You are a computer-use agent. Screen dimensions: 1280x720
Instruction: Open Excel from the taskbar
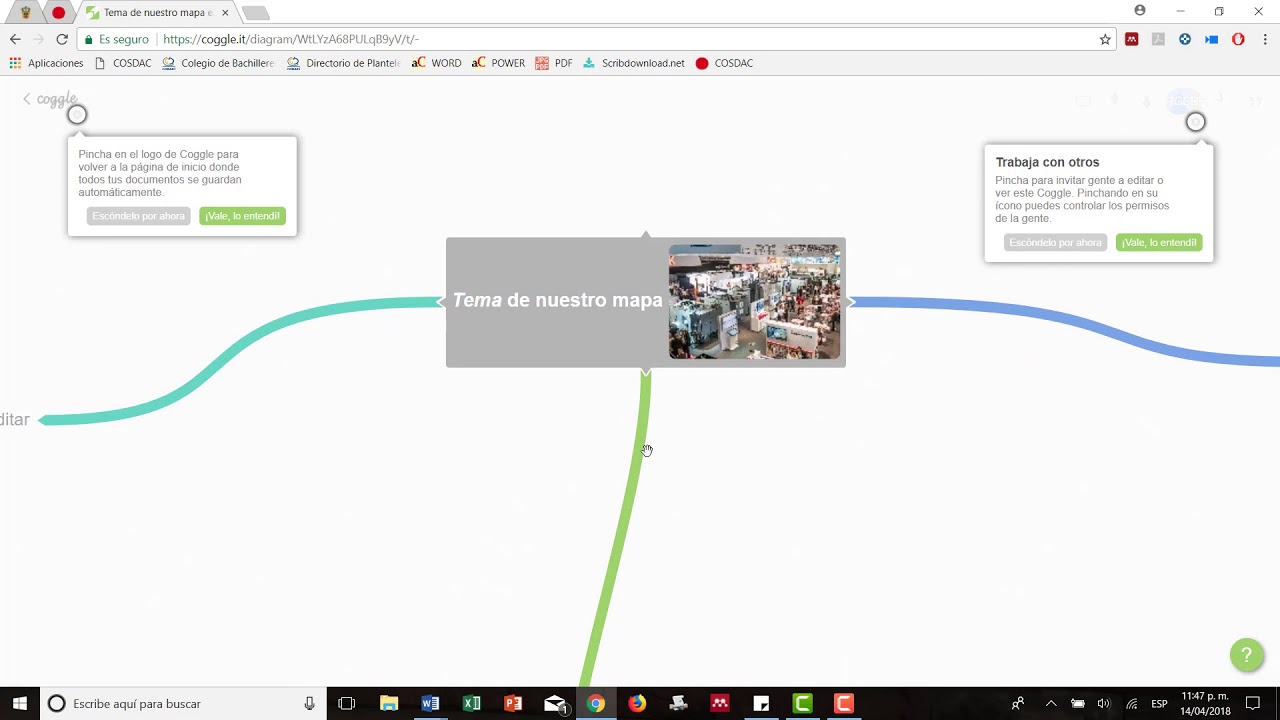click(x=471, y=704)
